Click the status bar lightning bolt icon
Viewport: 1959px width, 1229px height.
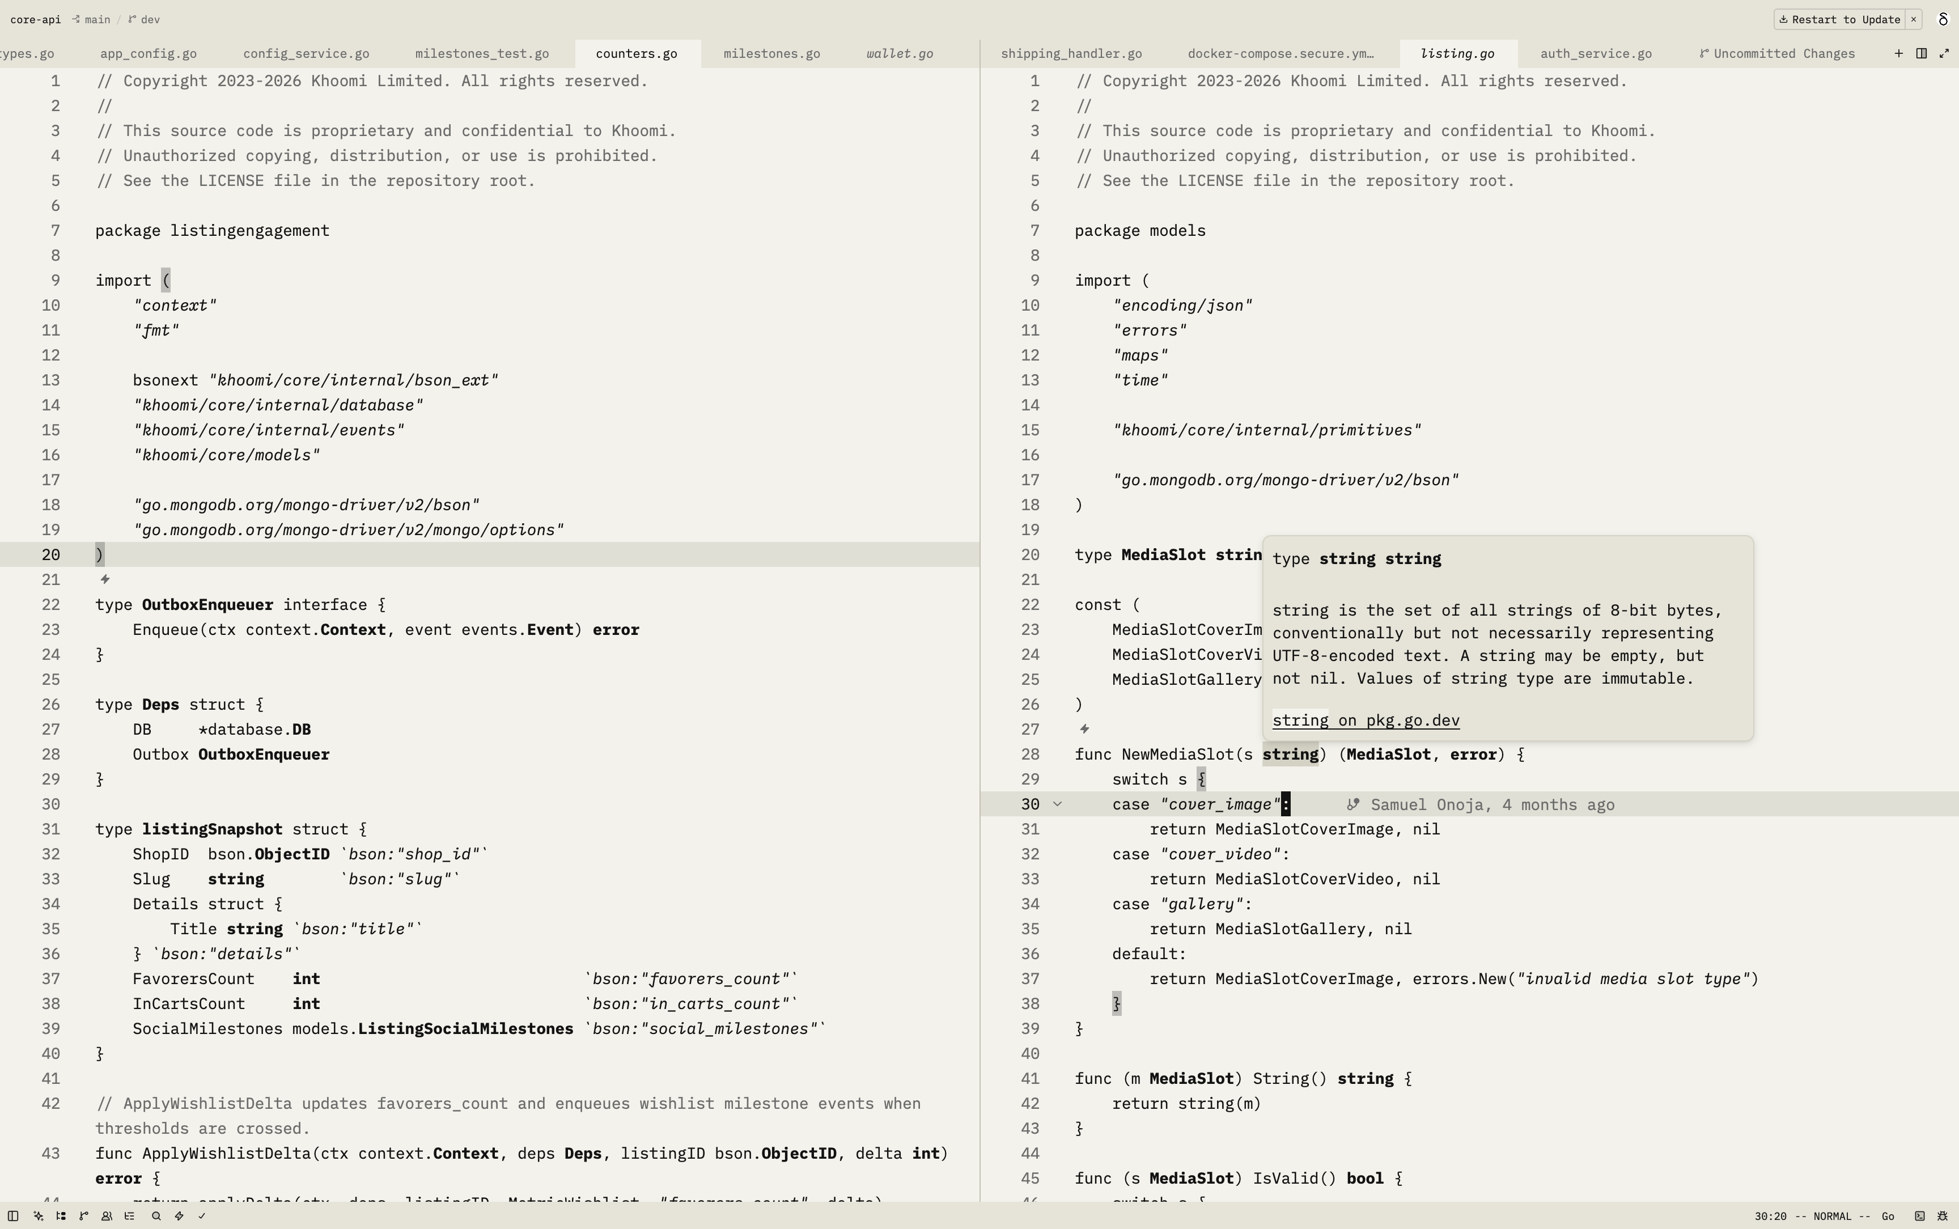point(179,1216)
